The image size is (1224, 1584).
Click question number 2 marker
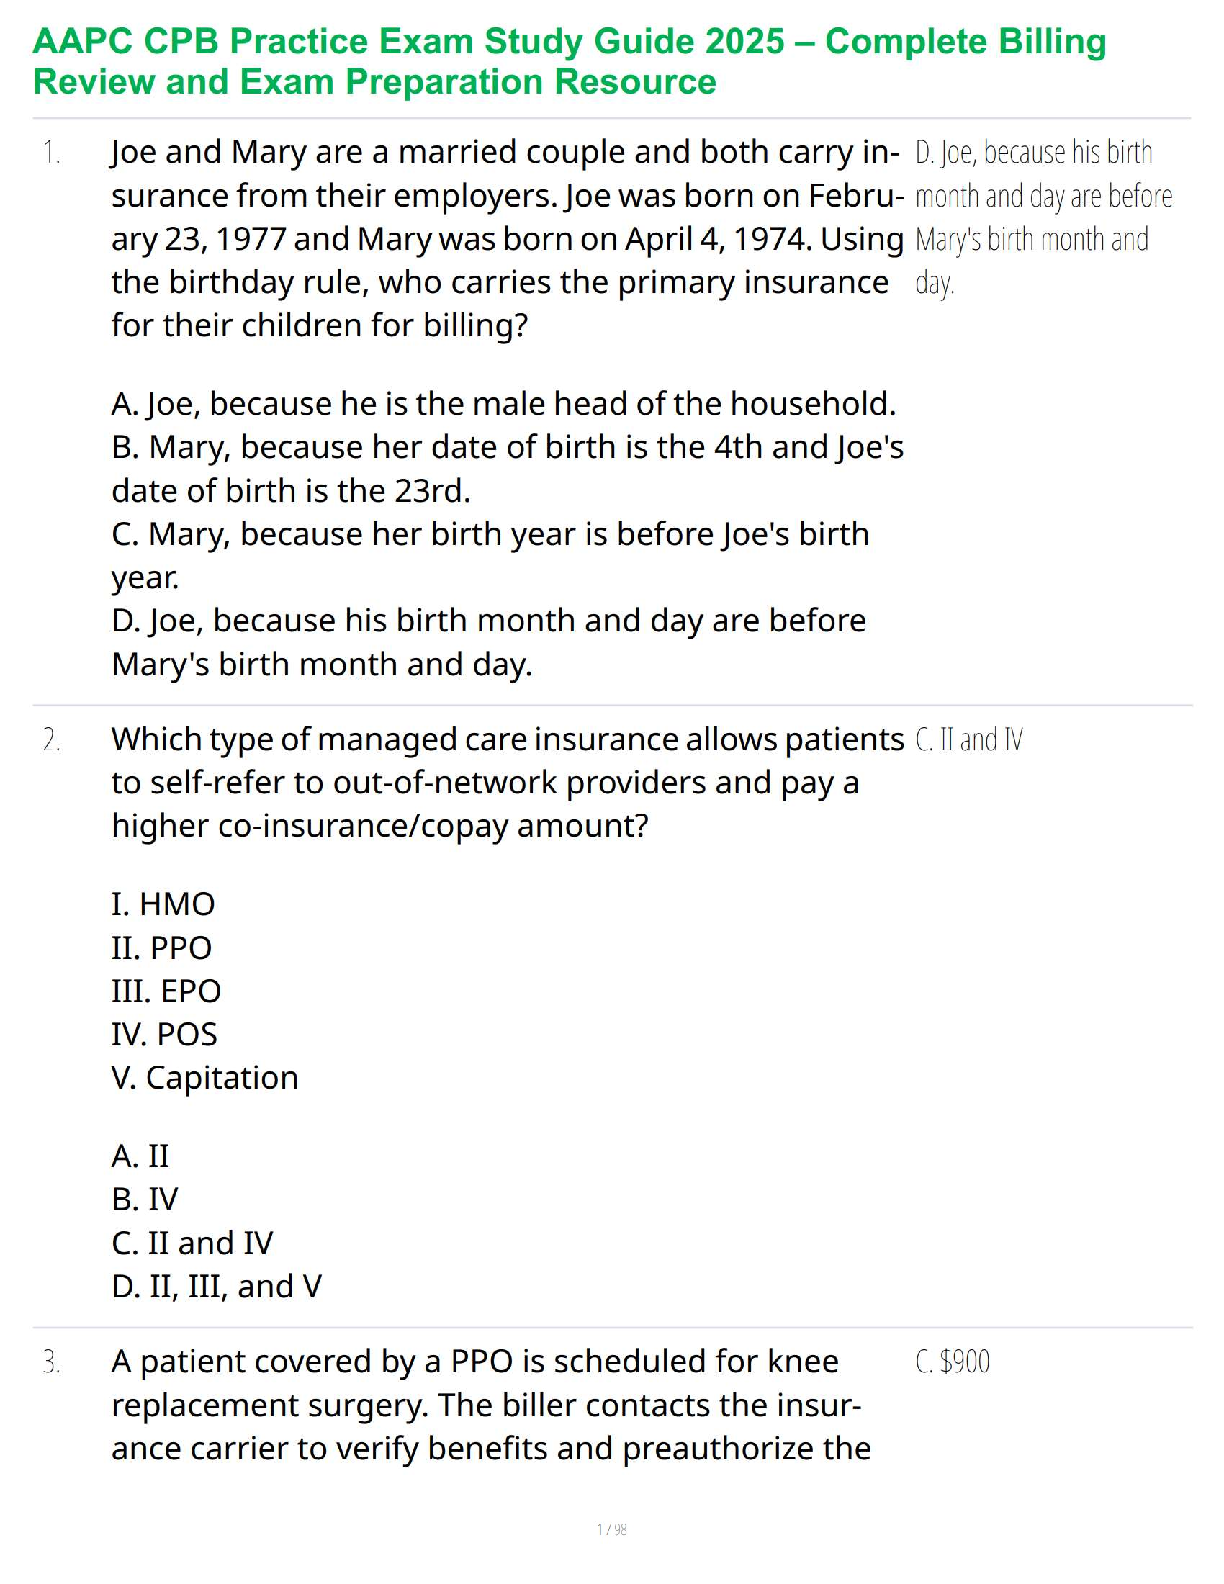(52, 740)
